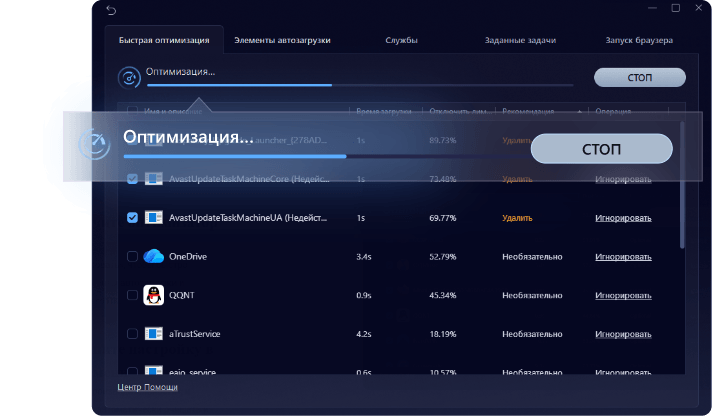Click the 52.79% value in OneDrive row

click(443, 257)
